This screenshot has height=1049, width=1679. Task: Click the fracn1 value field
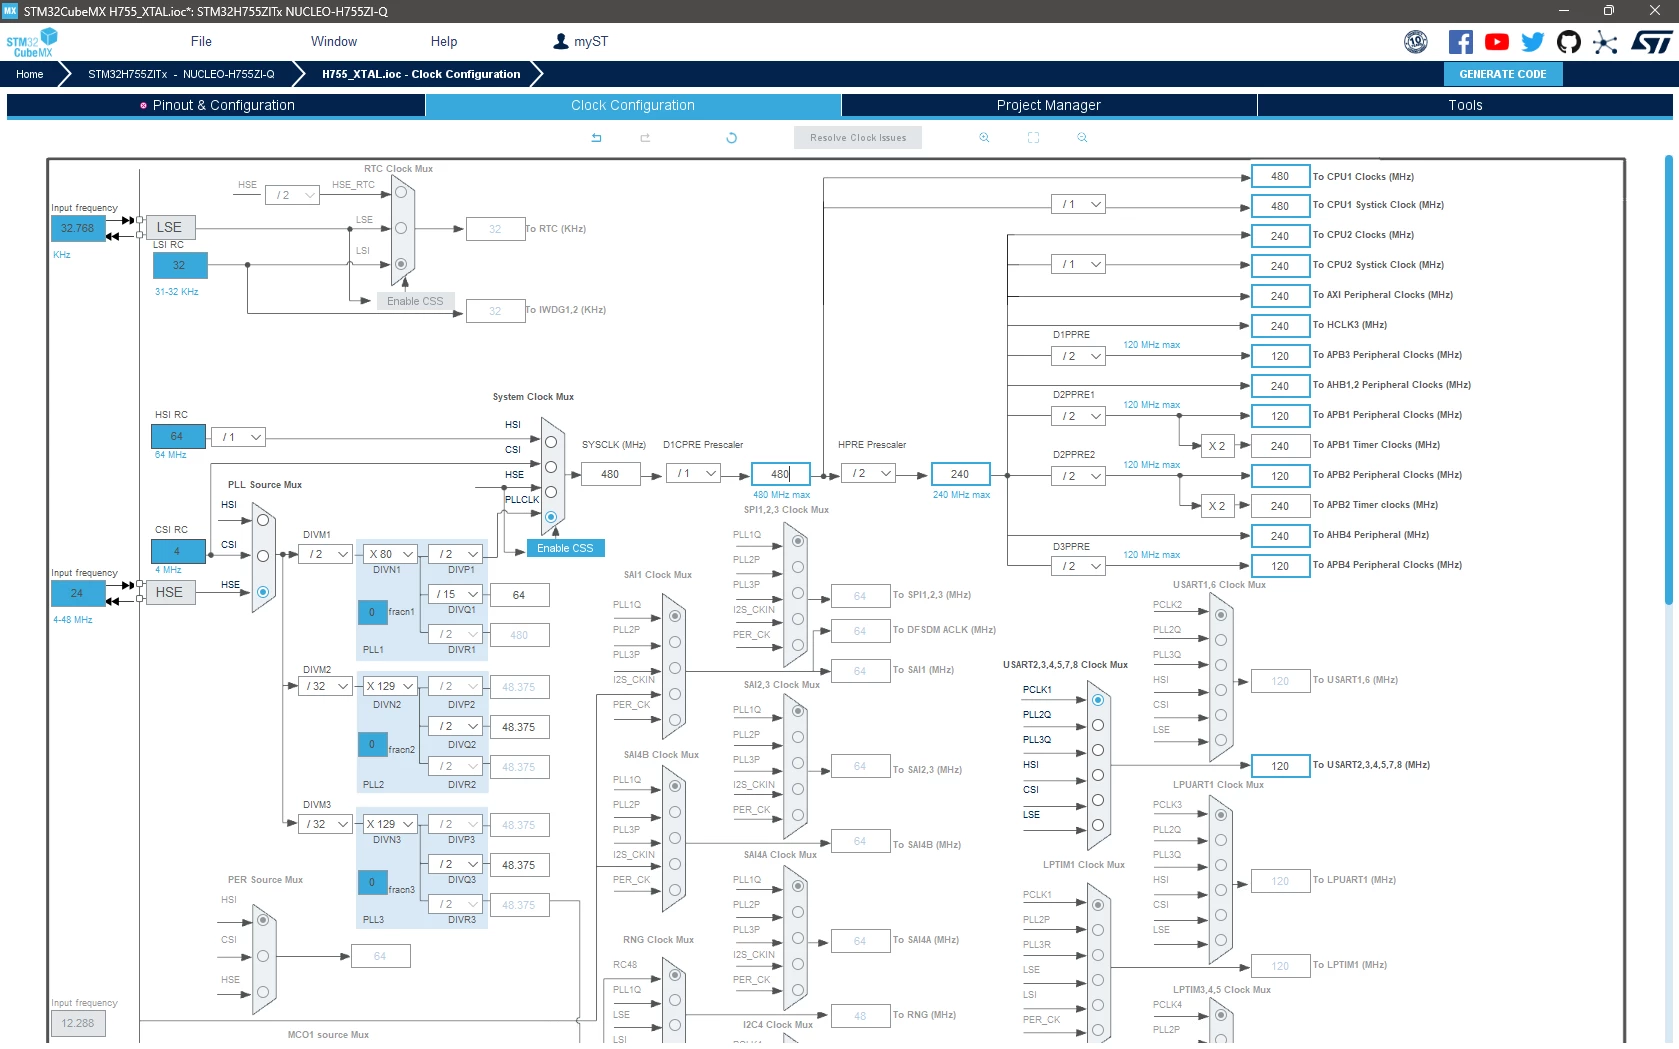click(372, 612)
